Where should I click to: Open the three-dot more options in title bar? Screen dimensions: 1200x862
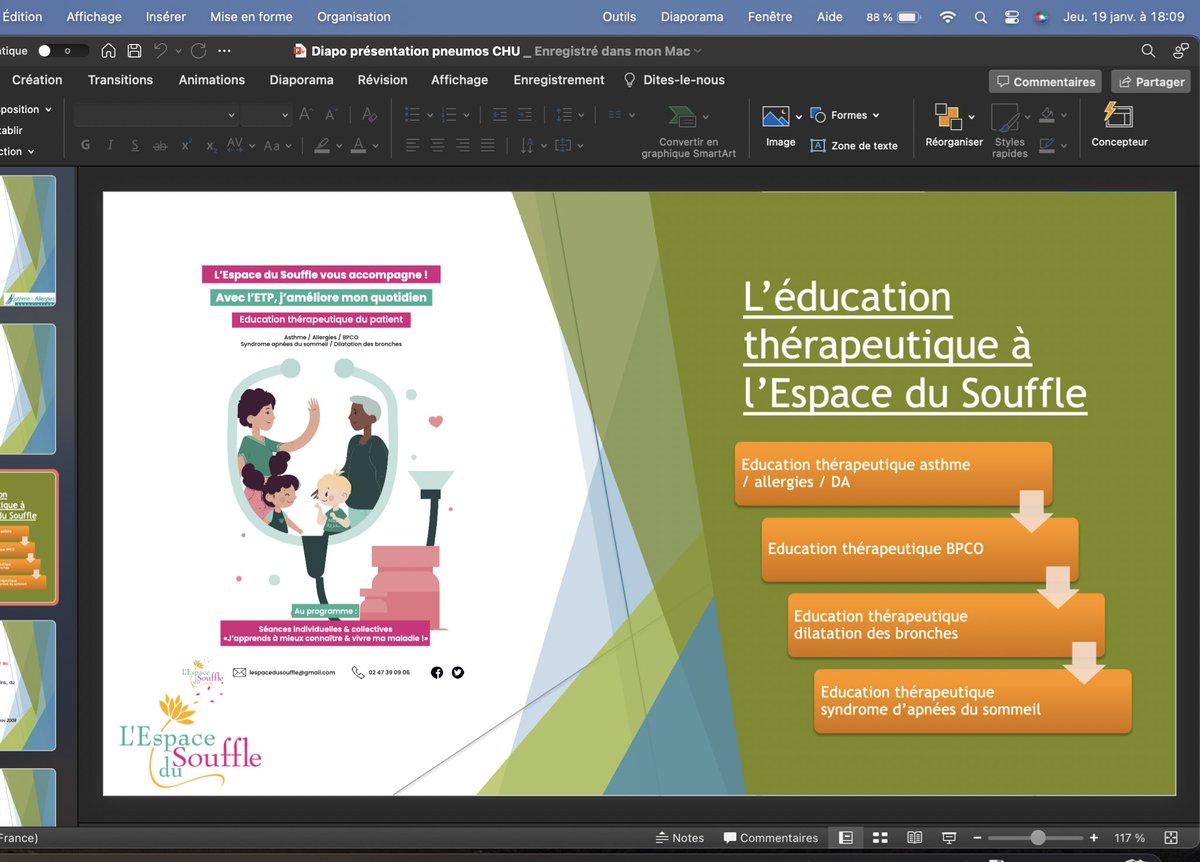click(x=224, y=51)
